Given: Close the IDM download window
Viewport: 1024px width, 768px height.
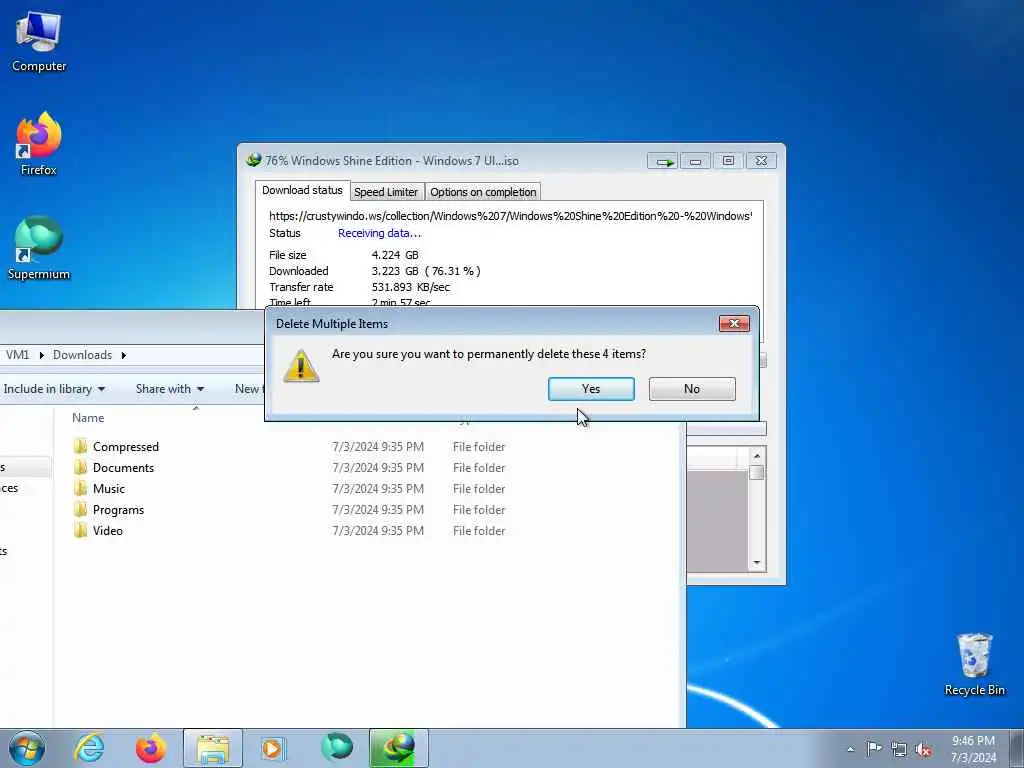Looking at the screenshot, I should coord(761,161).
